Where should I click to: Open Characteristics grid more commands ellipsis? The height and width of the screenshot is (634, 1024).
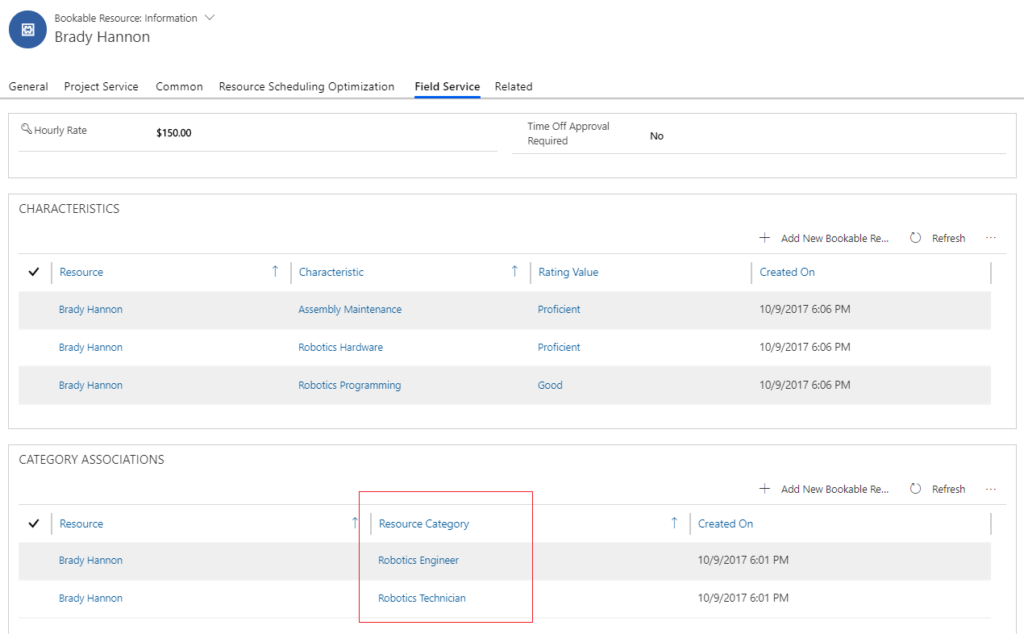tap(991, 238)
